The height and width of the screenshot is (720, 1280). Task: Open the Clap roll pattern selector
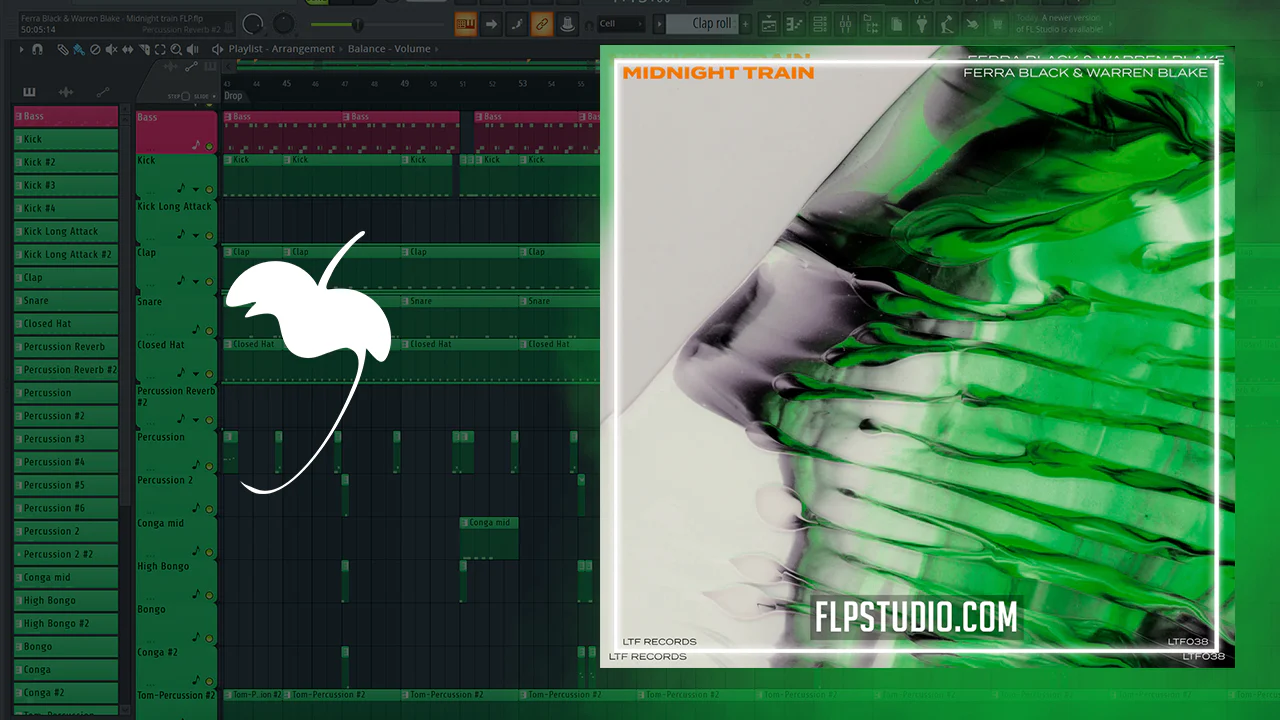coord(703,24)
